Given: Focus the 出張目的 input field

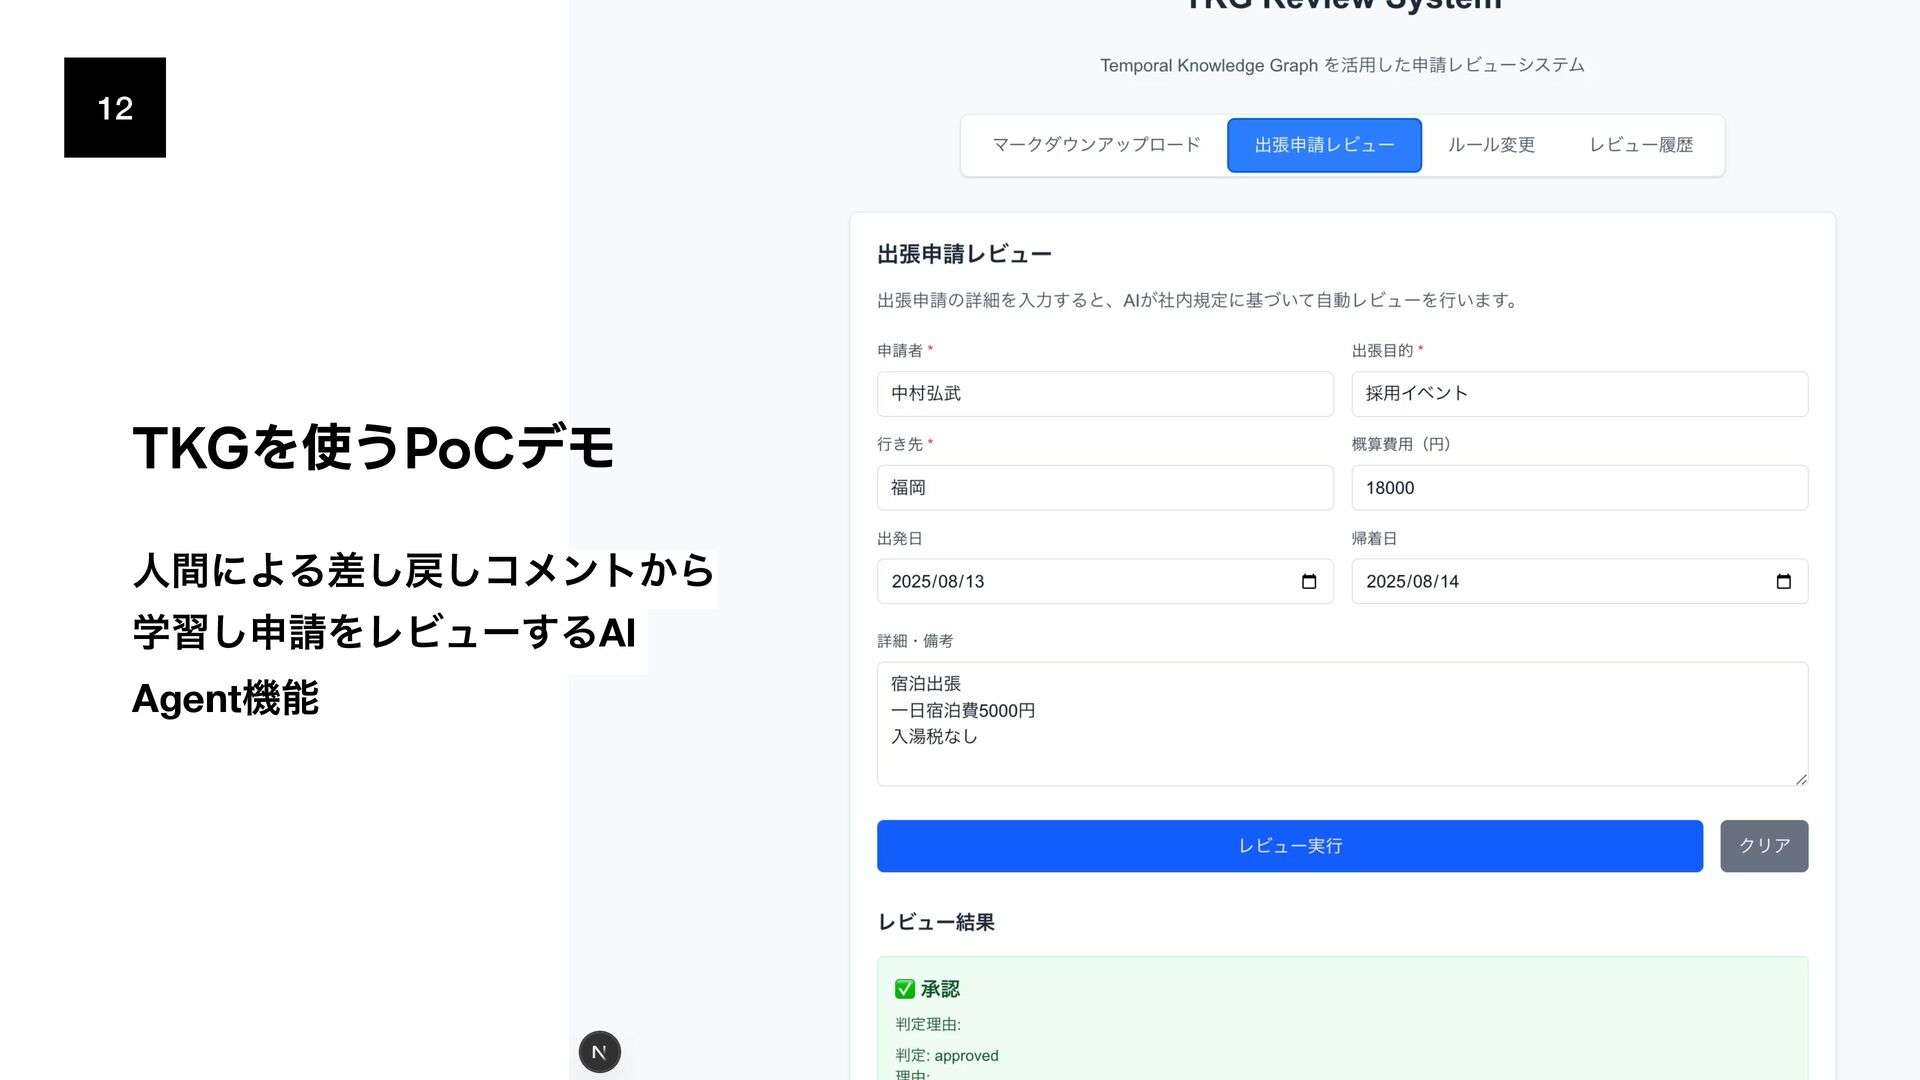Looking at the screenshot, I should click(x=1578, y=394).
